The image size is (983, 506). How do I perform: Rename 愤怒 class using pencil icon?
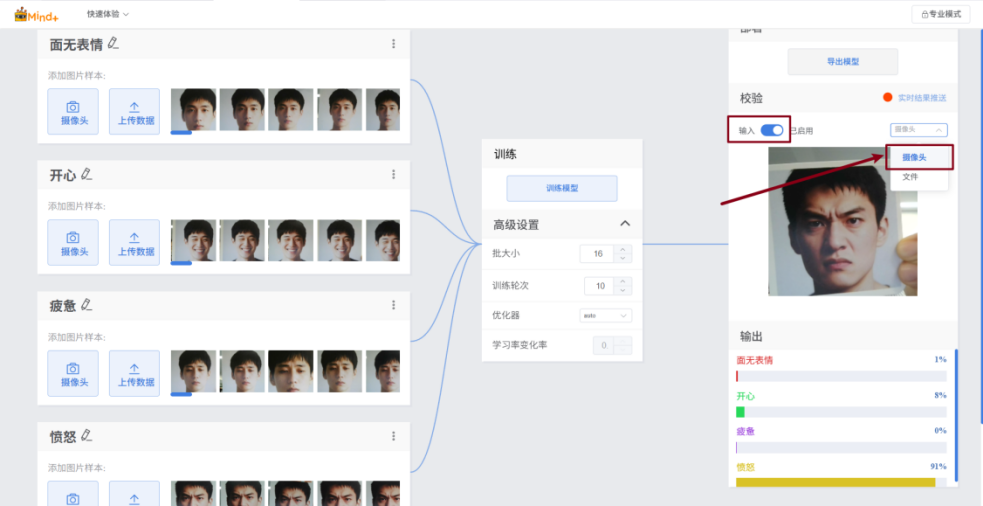(87, 435)
